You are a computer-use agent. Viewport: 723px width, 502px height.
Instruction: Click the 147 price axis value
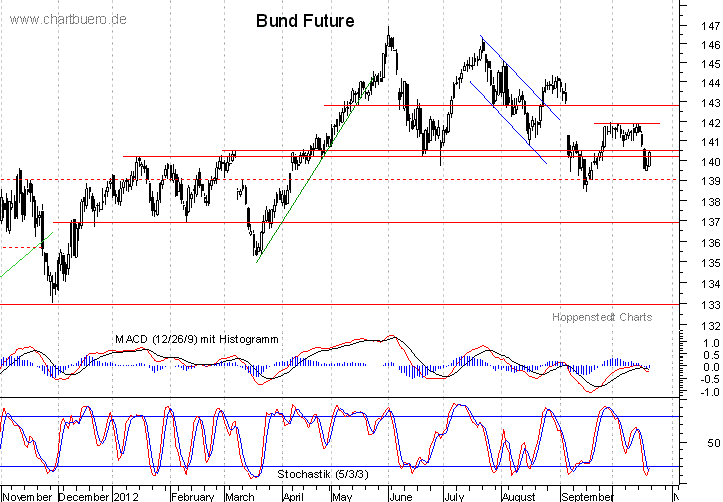[710, 26]
